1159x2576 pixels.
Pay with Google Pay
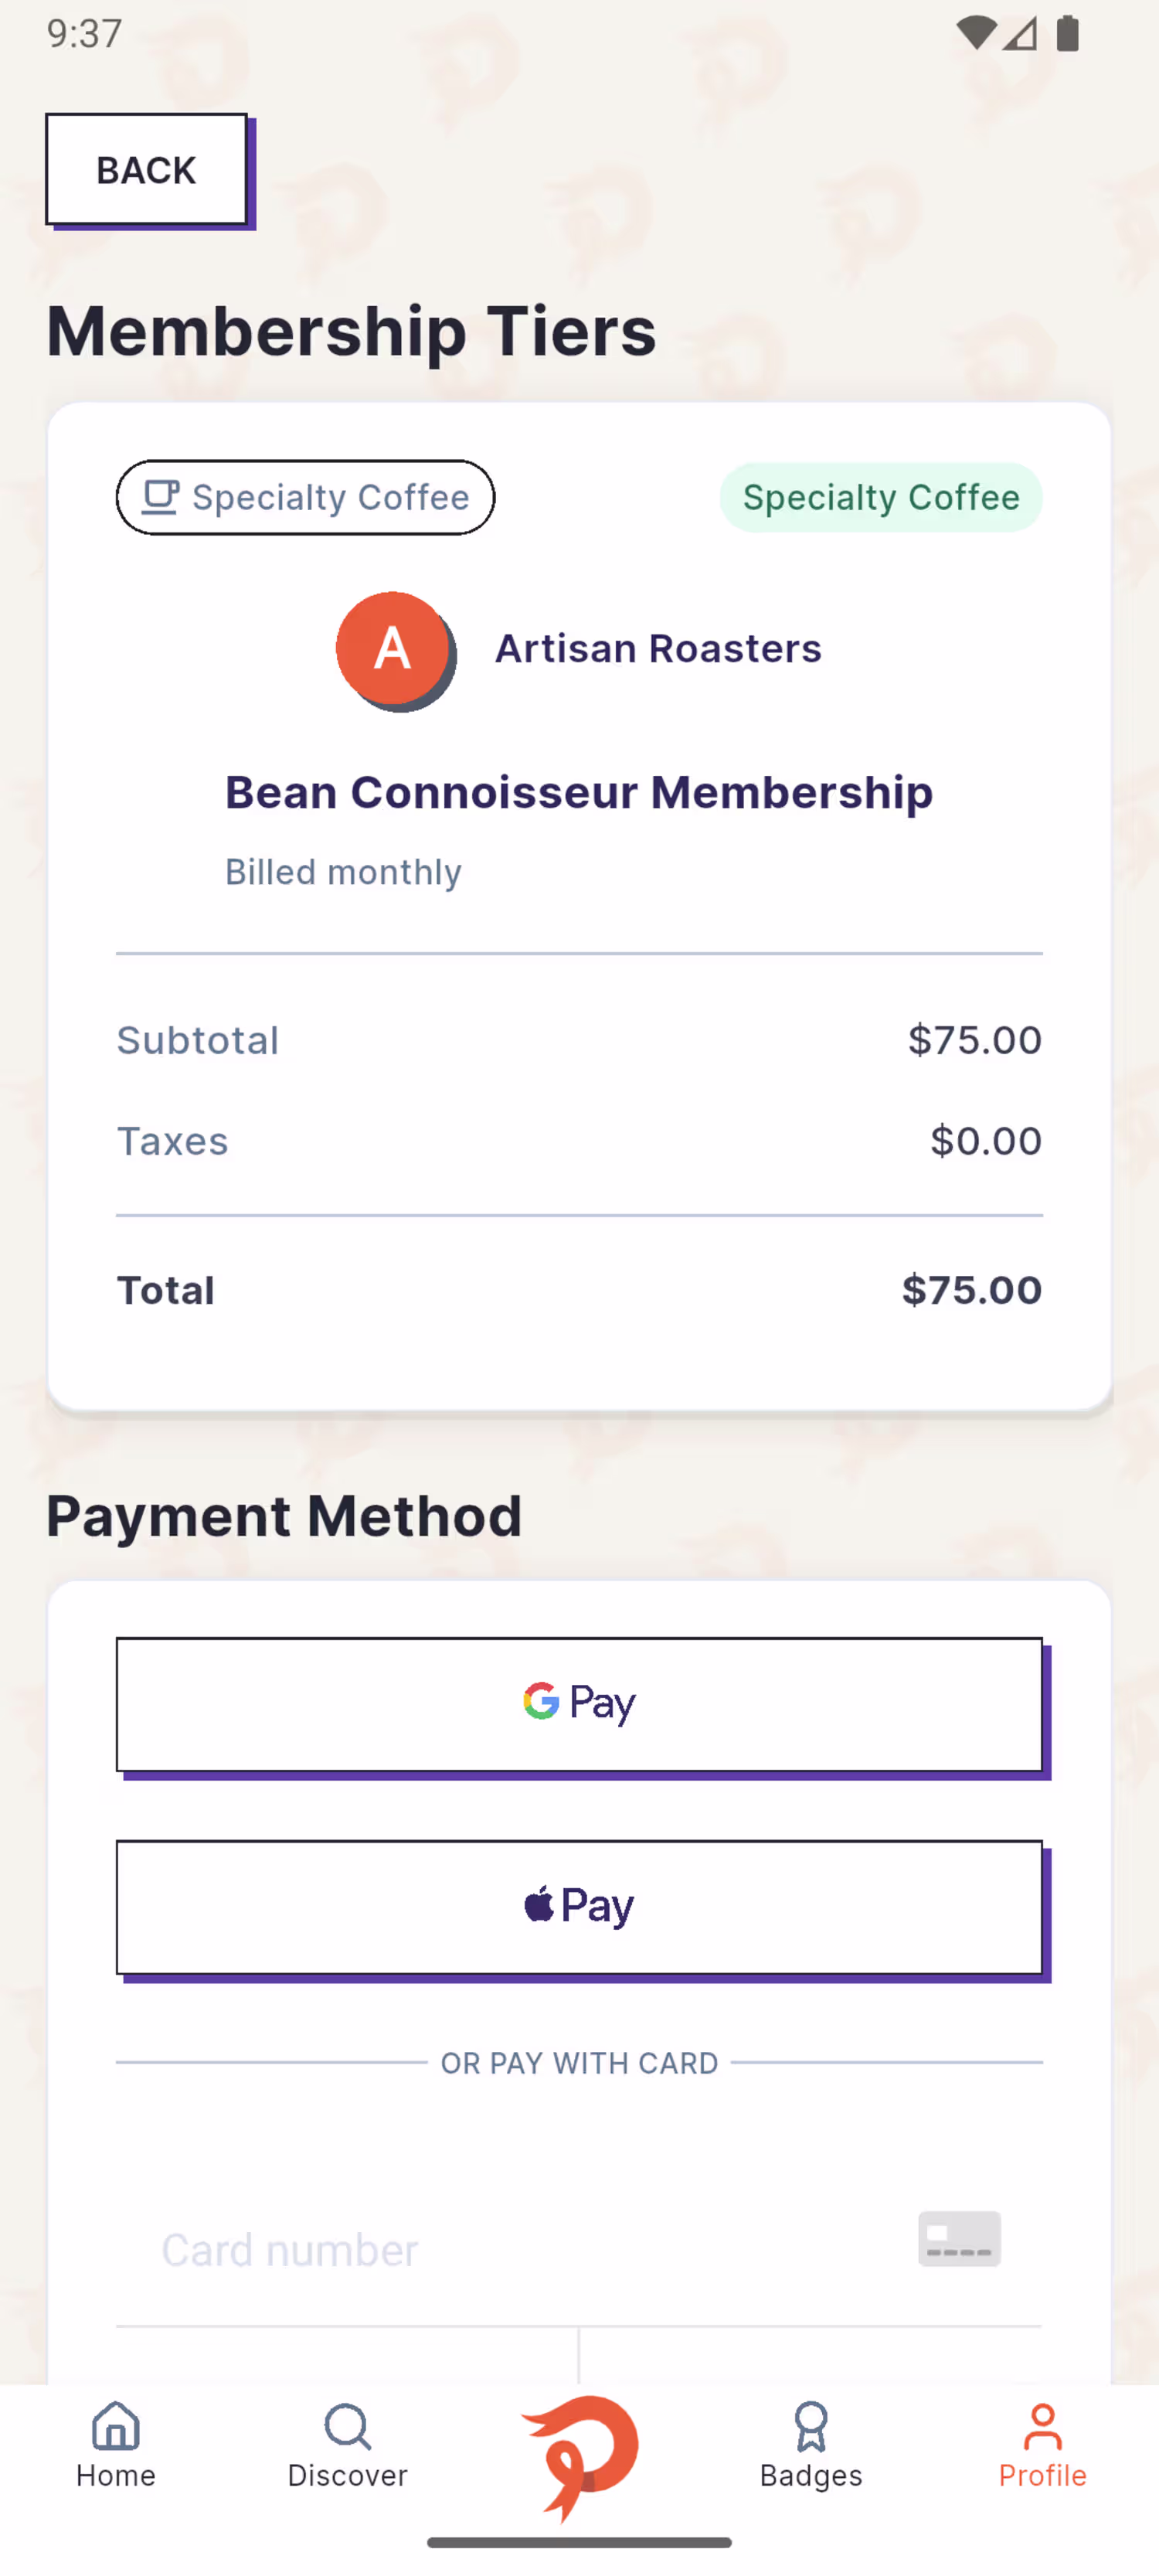coord(579,1703)
